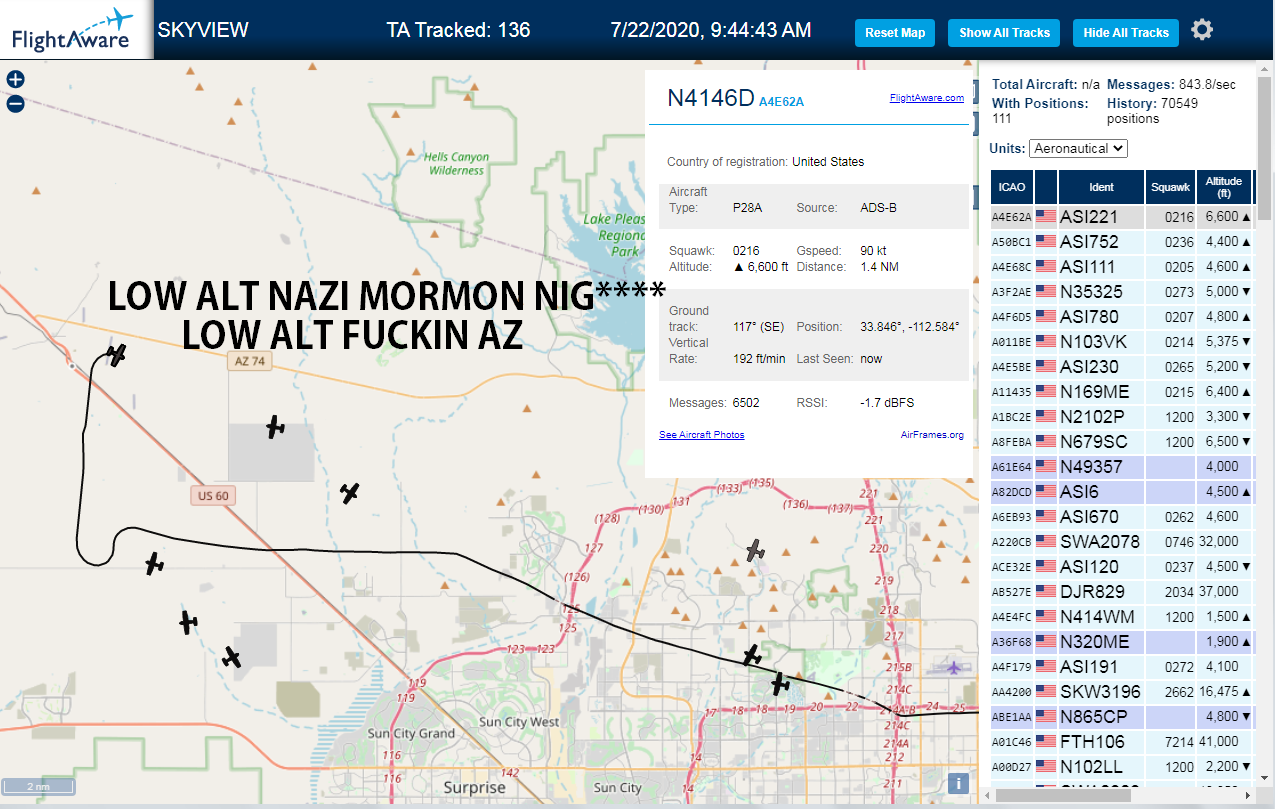Zoom out on the map
Screen dimensions: 1275x809
(x=15, y=103)
